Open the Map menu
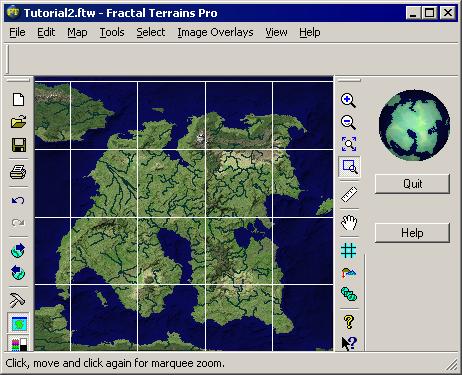The height and width of the screenshot is (375, 462). tap(77, 32)
